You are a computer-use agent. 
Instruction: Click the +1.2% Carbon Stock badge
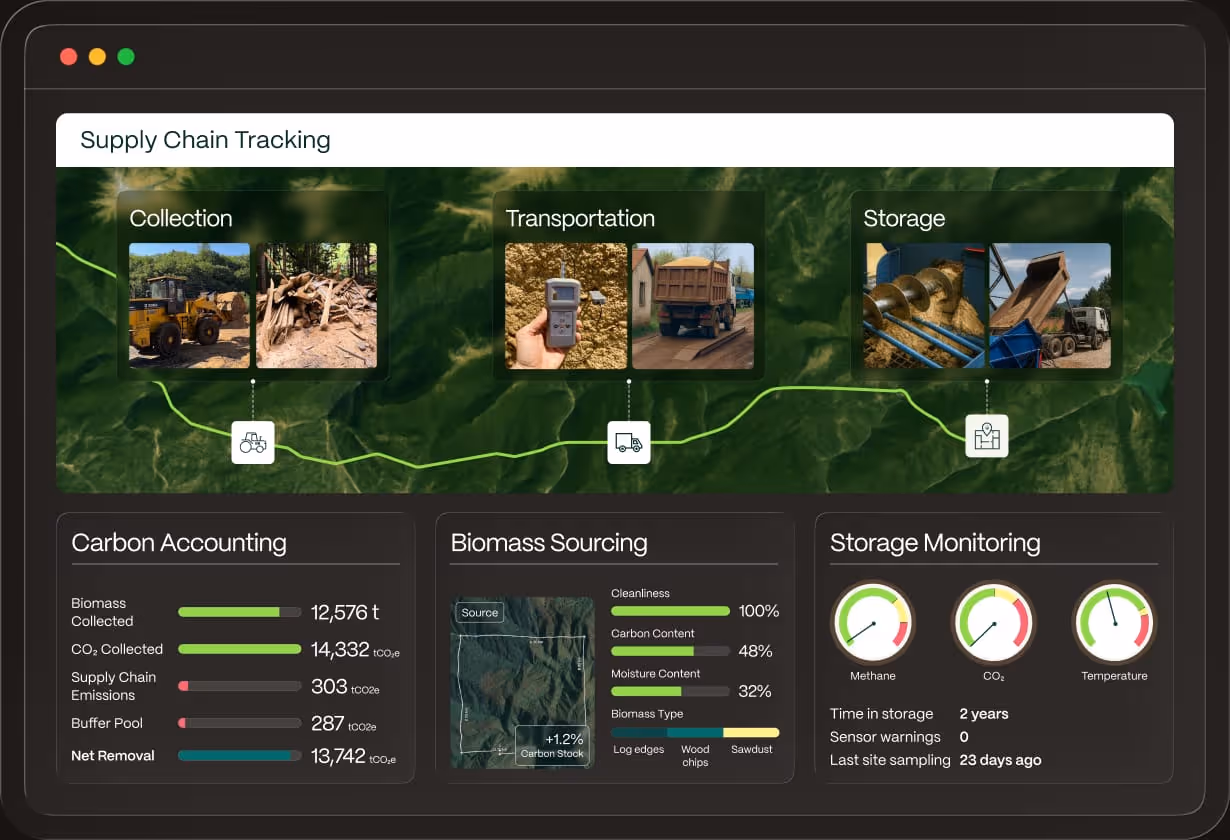(552, 746)
